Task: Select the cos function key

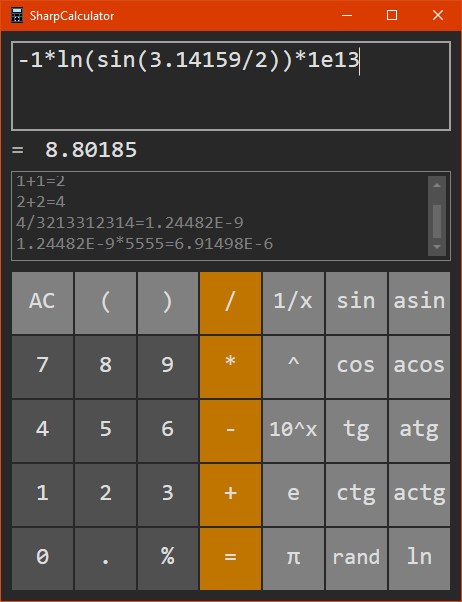Action: [356, 367]
